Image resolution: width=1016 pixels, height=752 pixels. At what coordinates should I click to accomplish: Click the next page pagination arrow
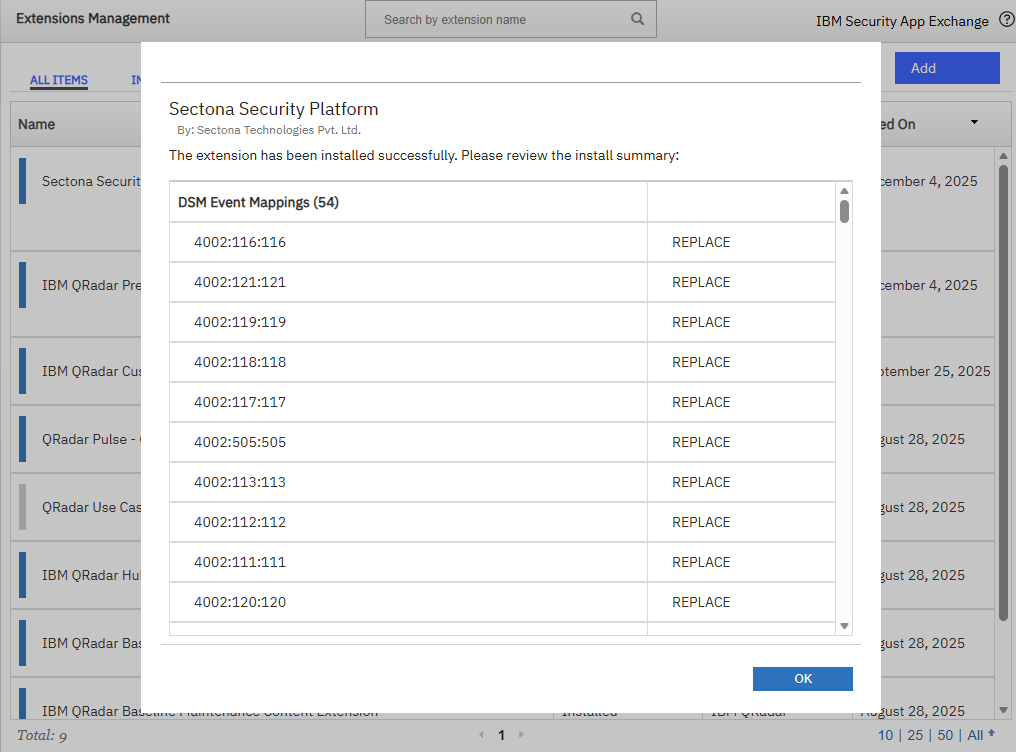521,735
